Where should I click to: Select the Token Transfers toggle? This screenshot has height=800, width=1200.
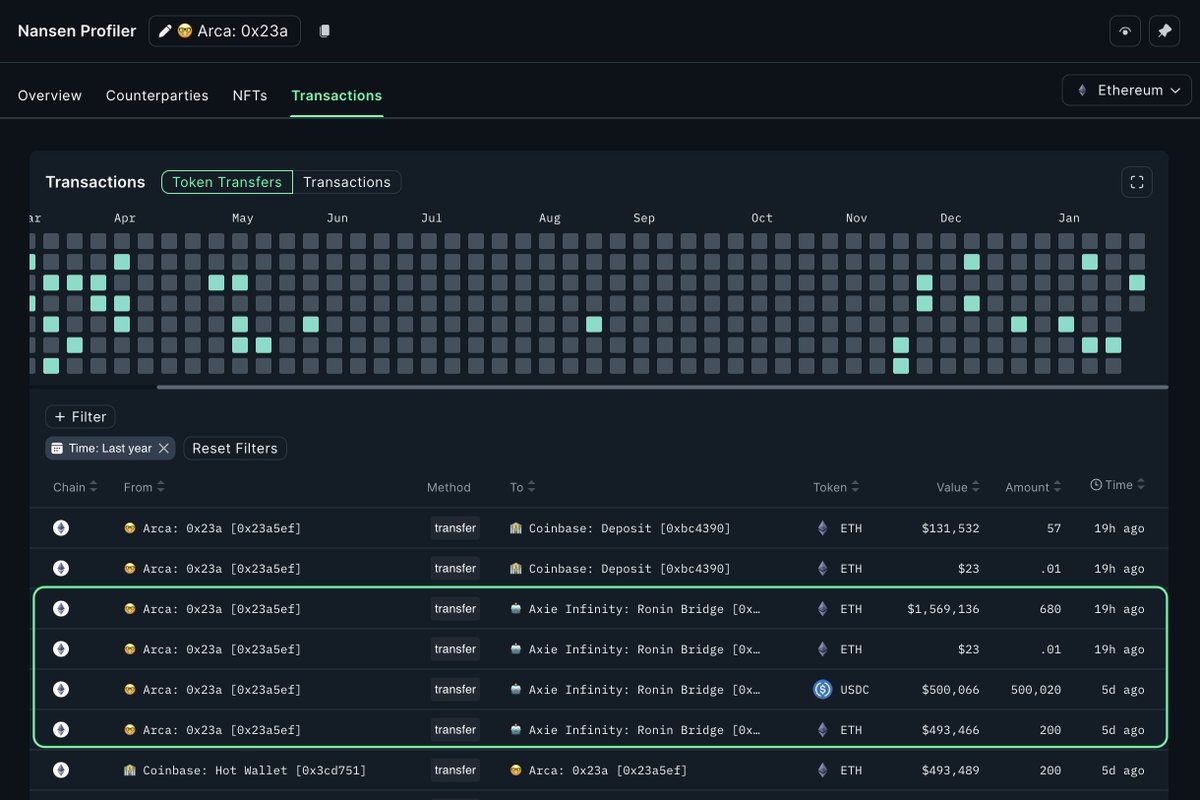pyautogui.click(x=227, y=182)
